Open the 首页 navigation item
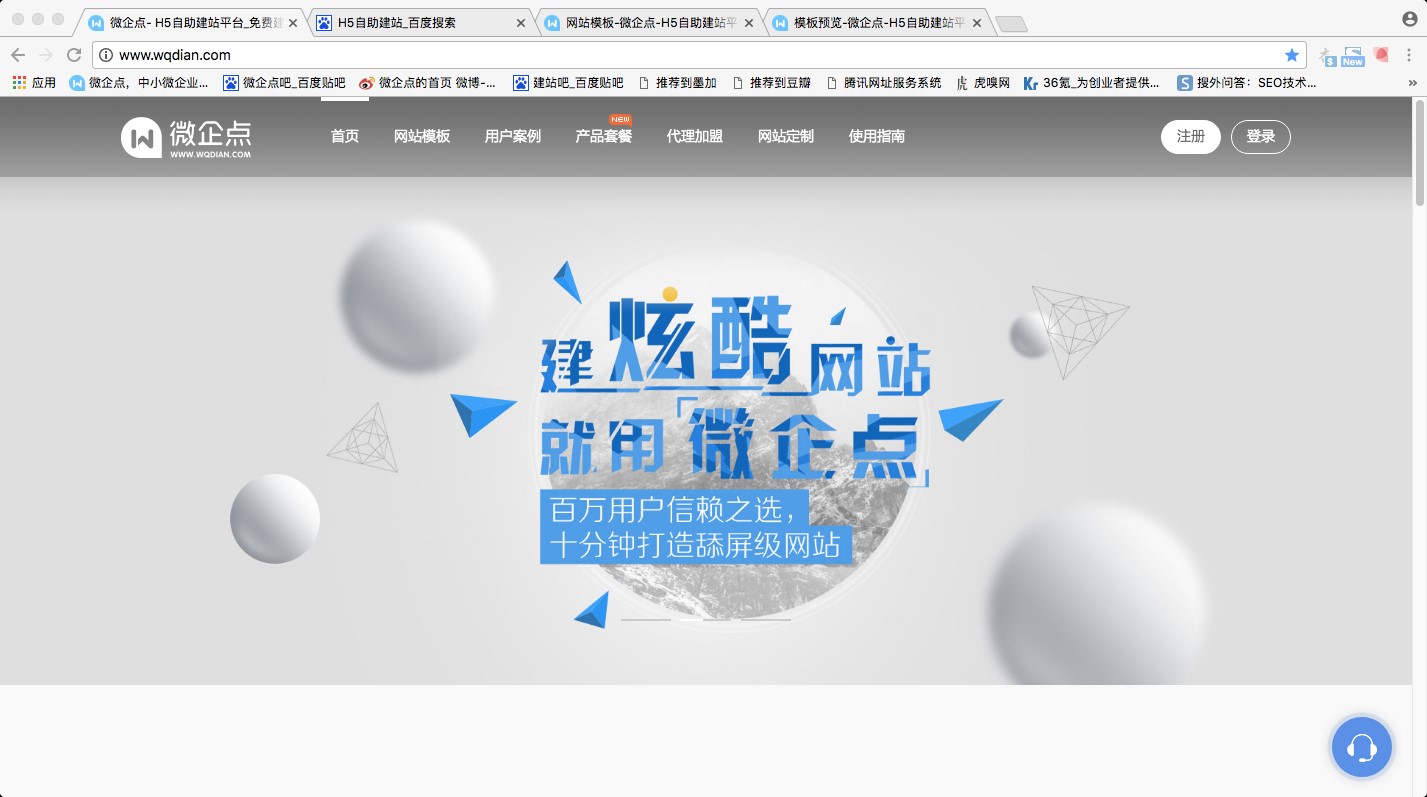This screenshot has width=1427, height=797. [345, 136]
